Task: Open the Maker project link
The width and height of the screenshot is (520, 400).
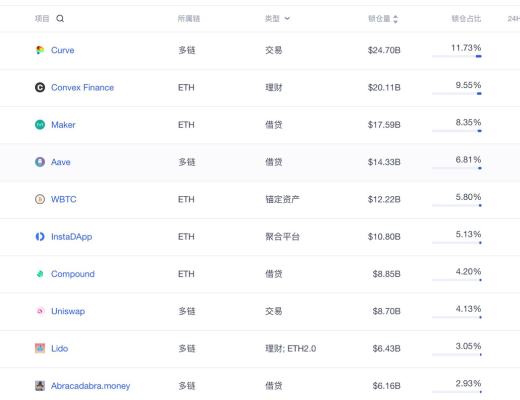Action: click(63, 125)
